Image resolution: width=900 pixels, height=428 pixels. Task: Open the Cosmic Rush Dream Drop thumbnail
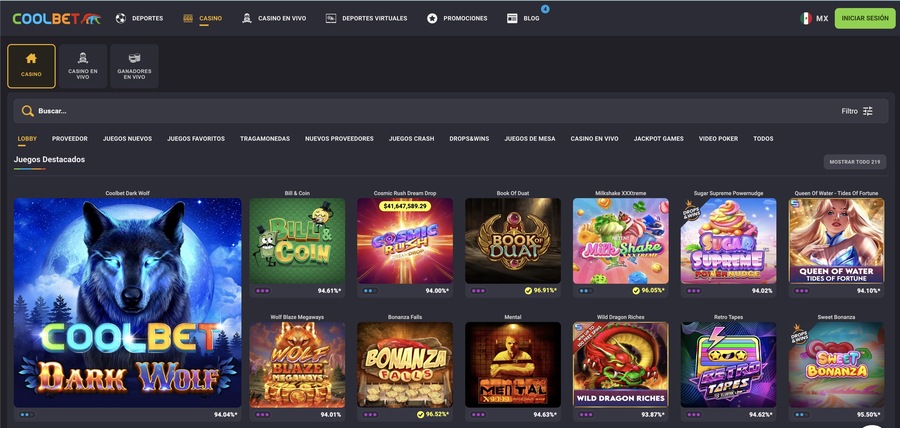click(405, 241)
